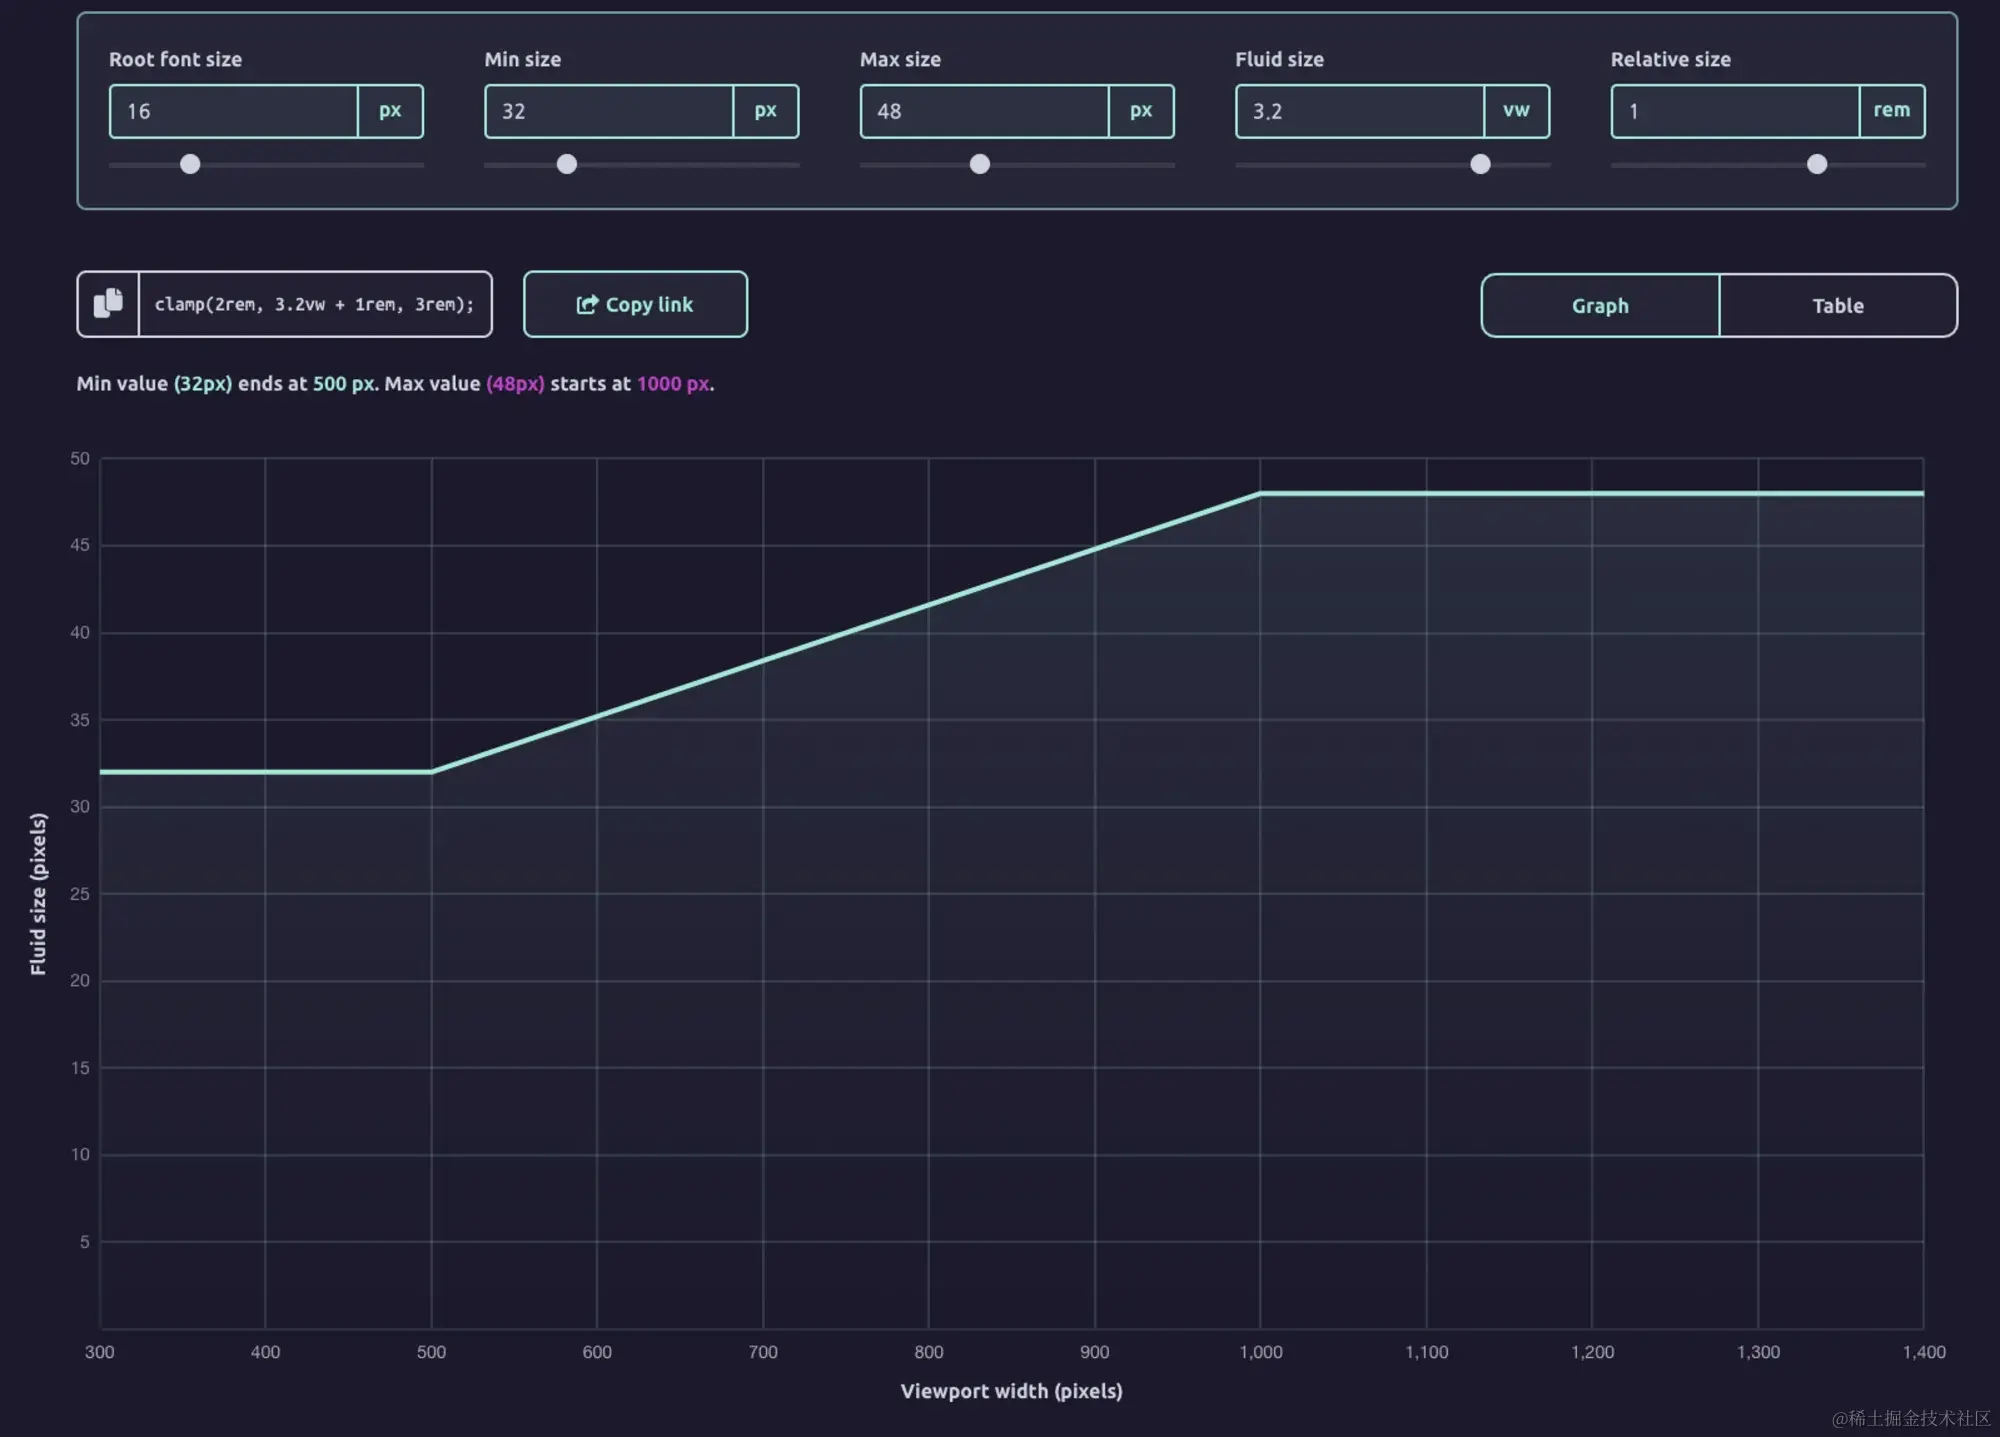The image size is (2000, 1437).
Task: Click the Relative size input showing 1
Action: tap(1736, 111)
